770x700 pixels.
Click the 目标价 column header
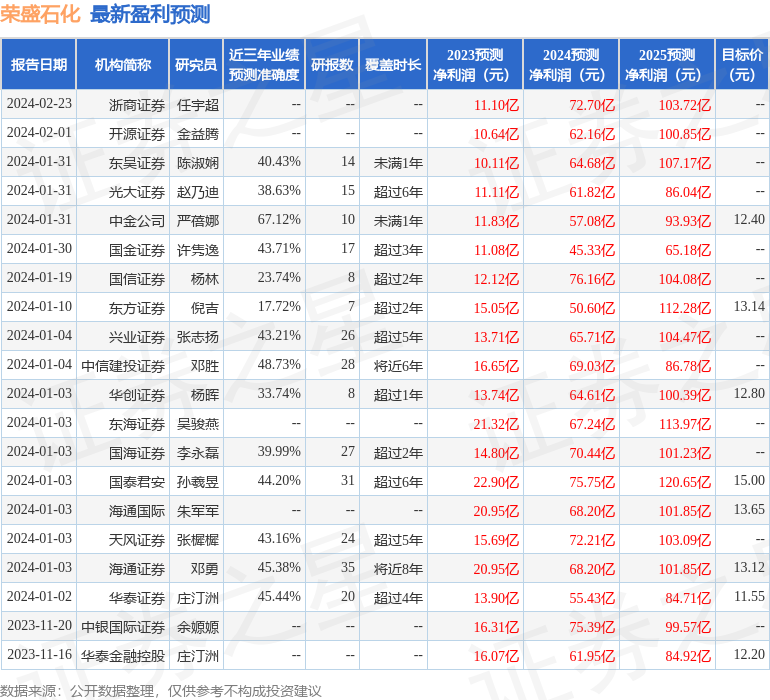pyautogui.click(x=742, y=64)
